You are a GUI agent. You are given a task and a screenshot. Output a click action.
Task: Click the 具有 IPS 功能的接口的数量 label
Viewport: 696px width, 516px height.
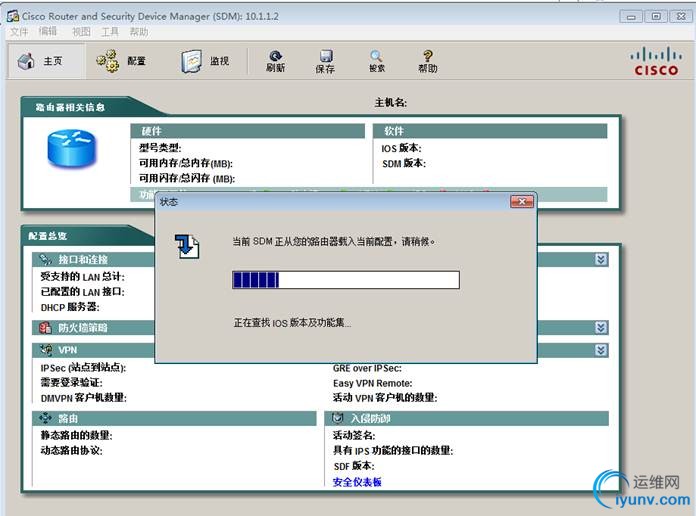click(x=393, y=450)
